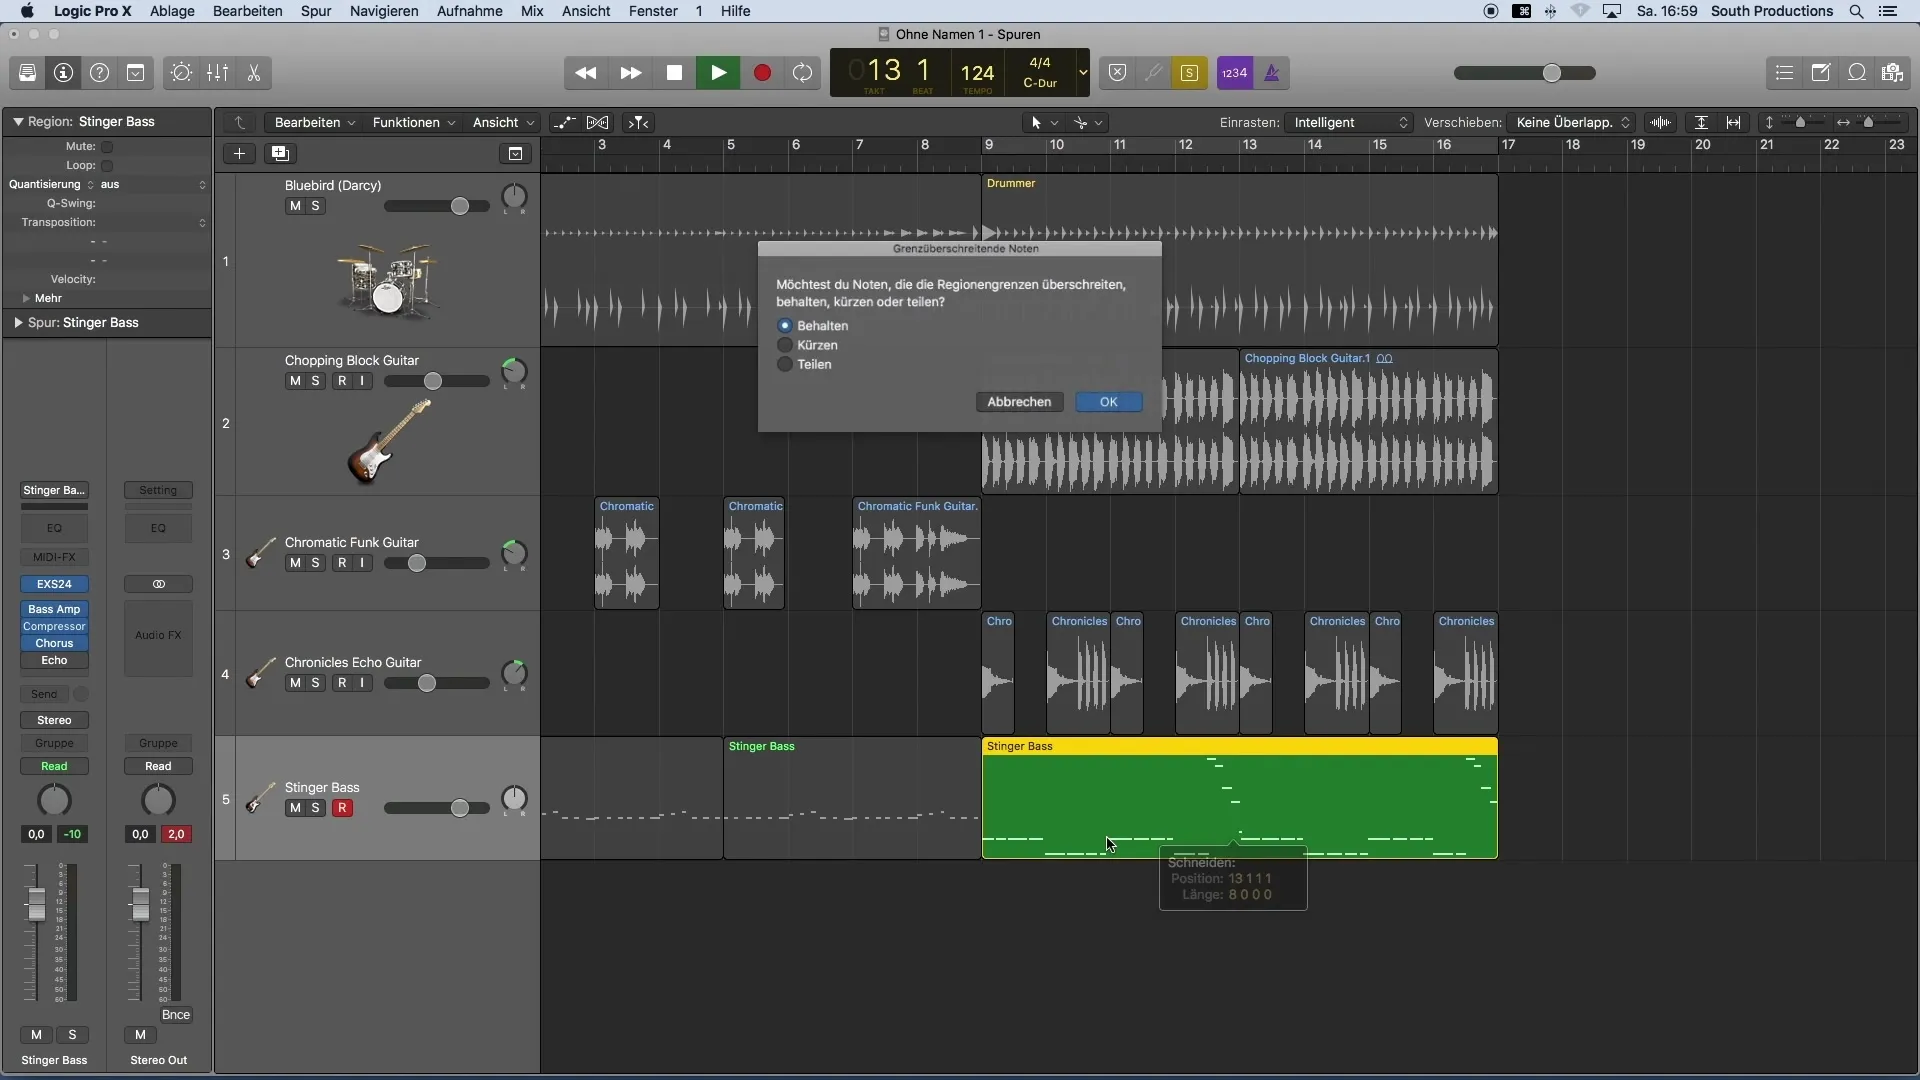Toggle the purple Count-in 1234 button
The image size is (1920, 1080).
pos(1235,73)
